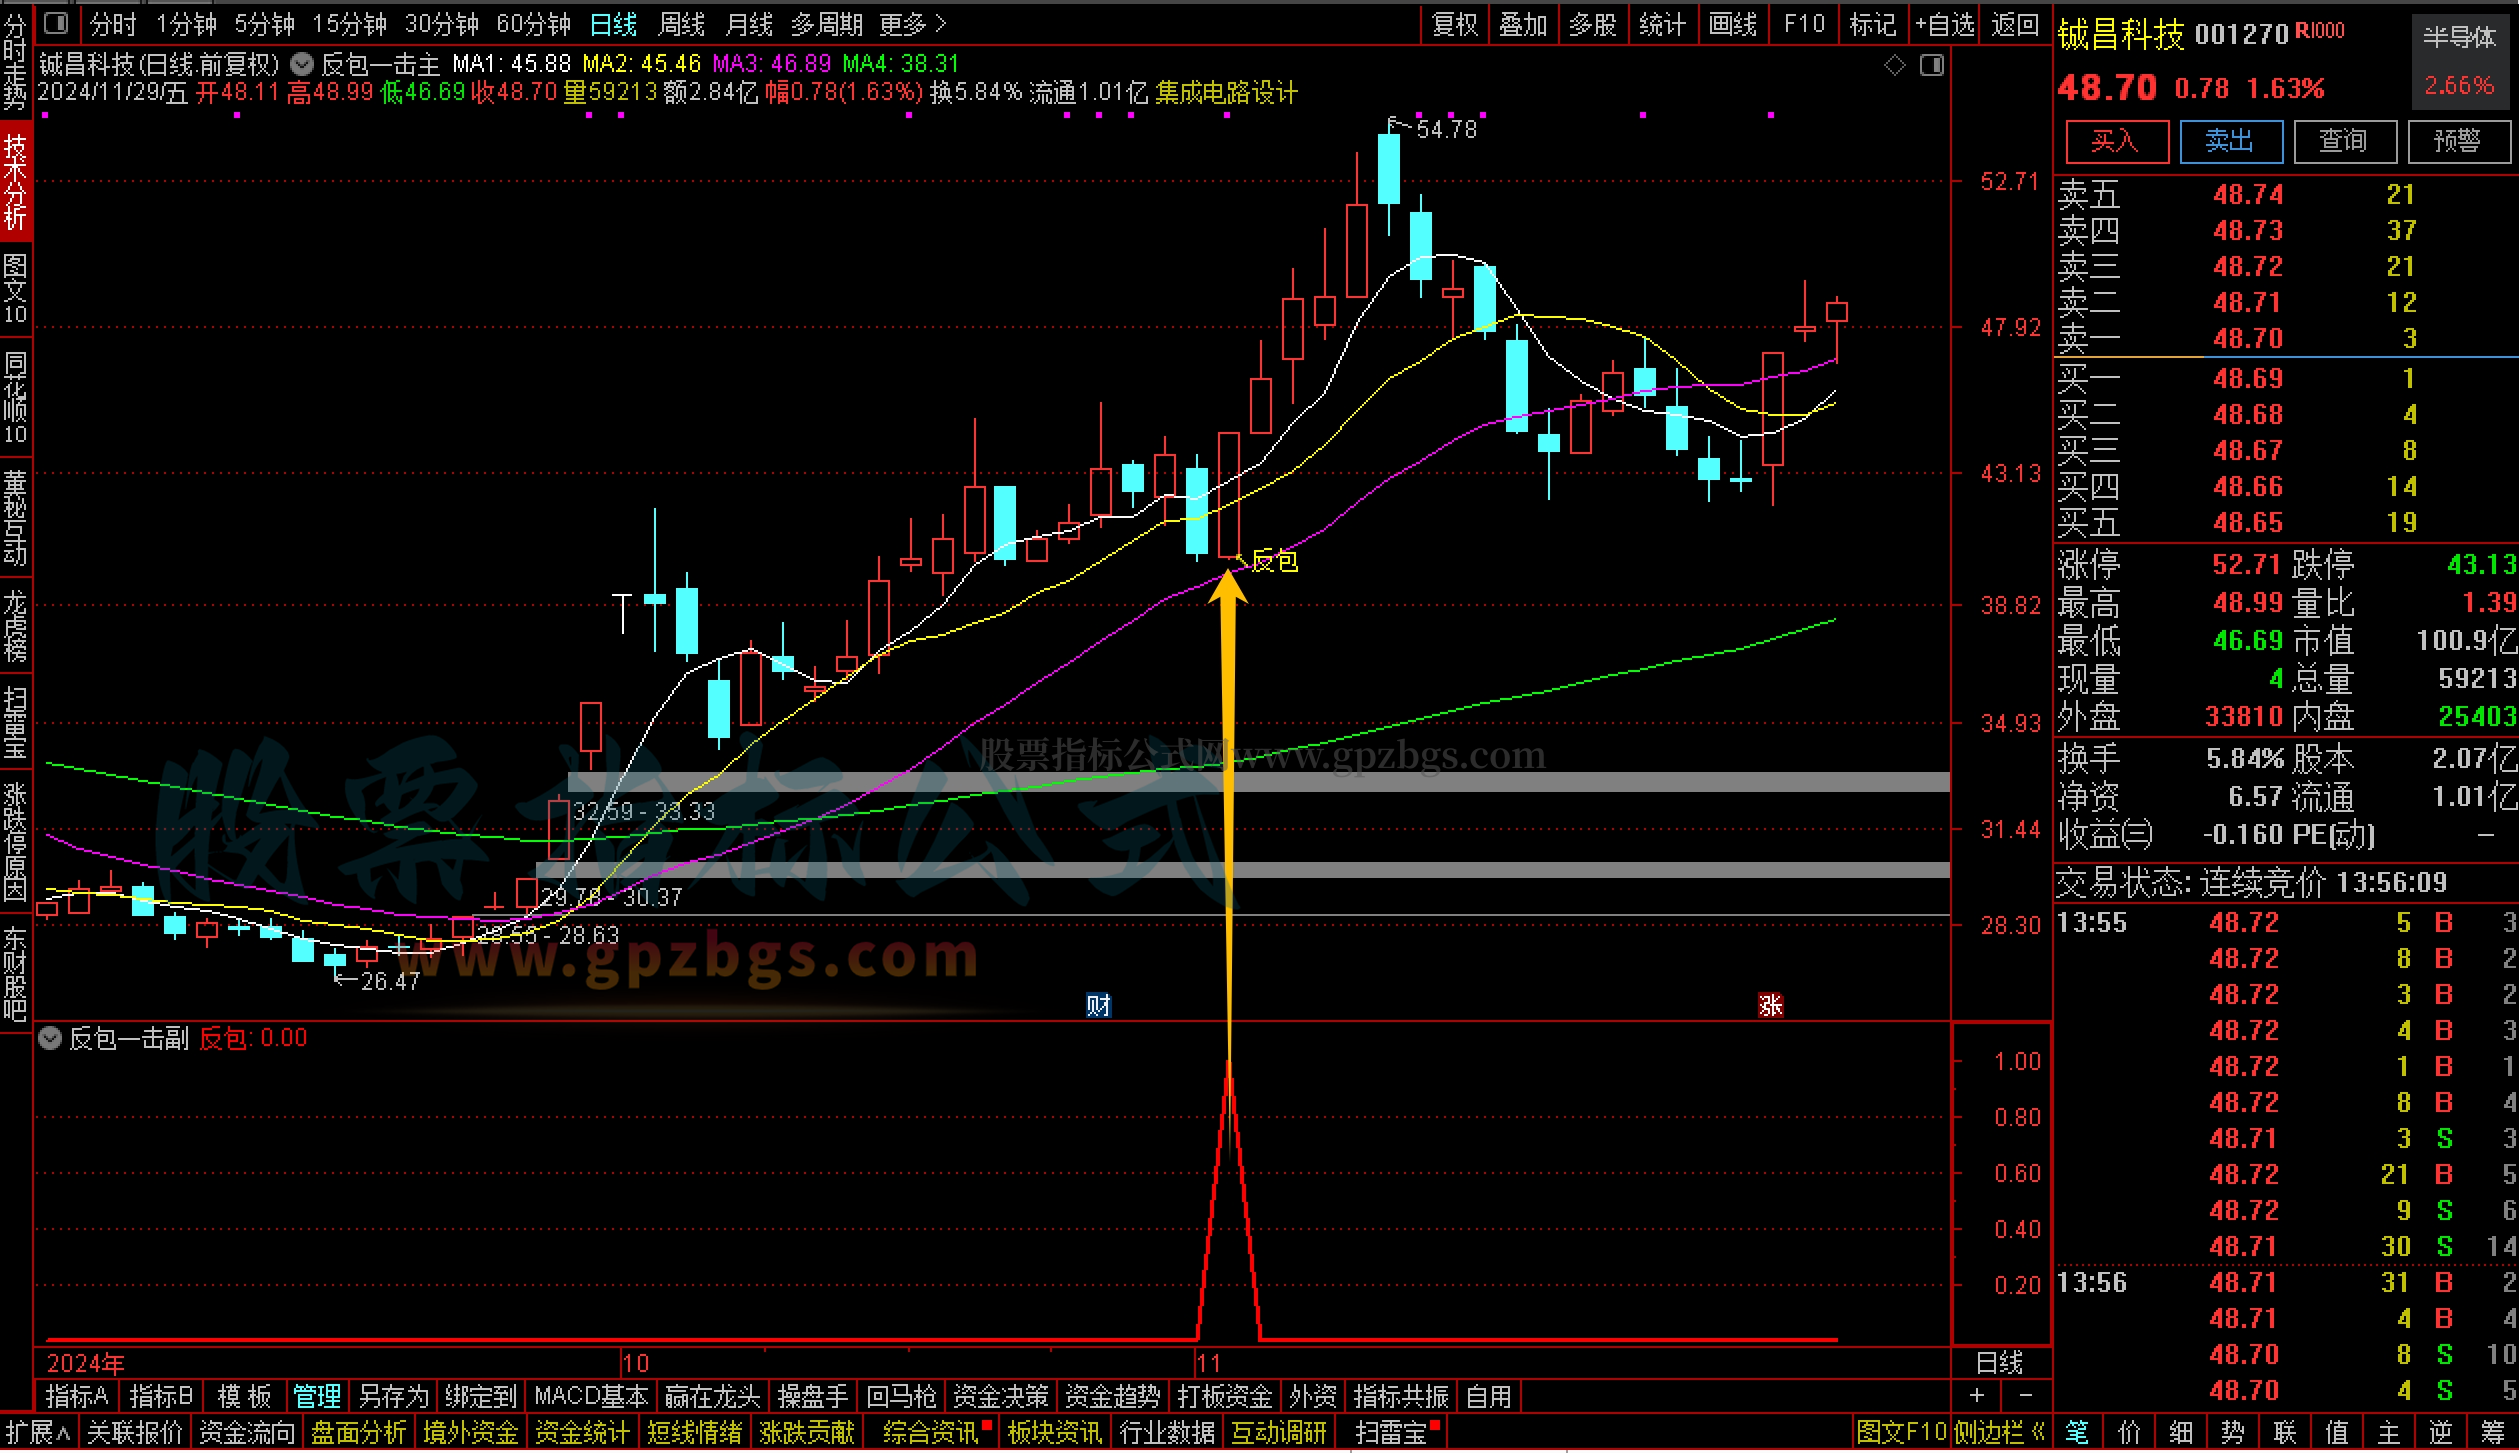Image resolution: width=2519 pixels, height=1453 pixels.
Task: Click the 财 marker on chart timeline
Action: [1098, 1005]
